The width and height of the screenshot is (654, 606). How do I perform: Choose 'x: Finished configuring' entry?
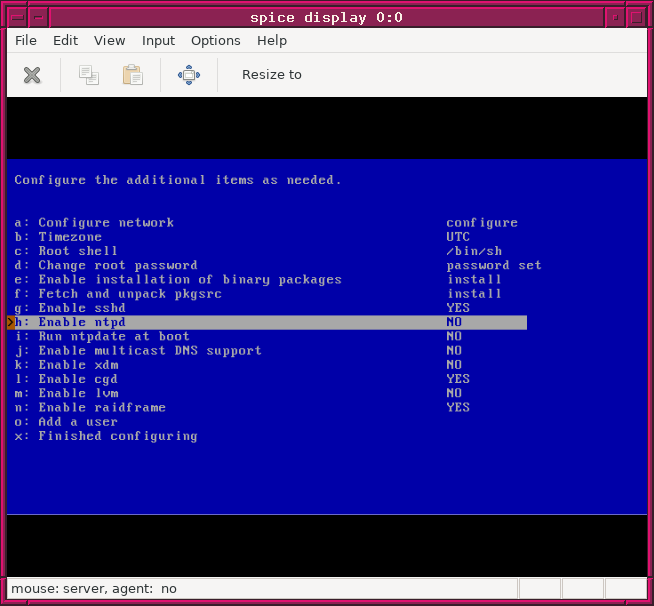[106, 436]
